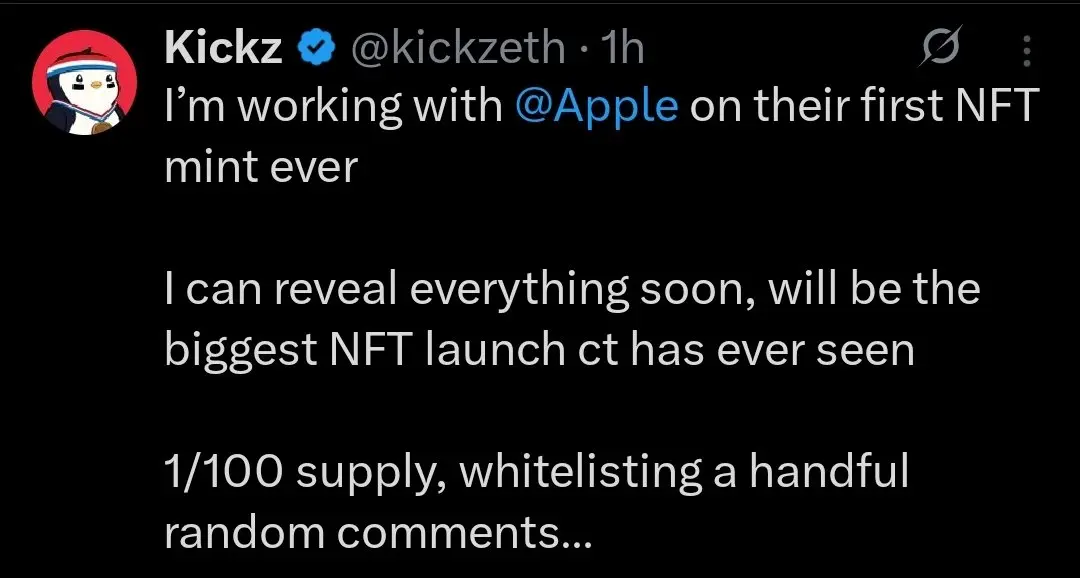Click the line "mint ever"

pyautogui.click(x=260, y=166)
